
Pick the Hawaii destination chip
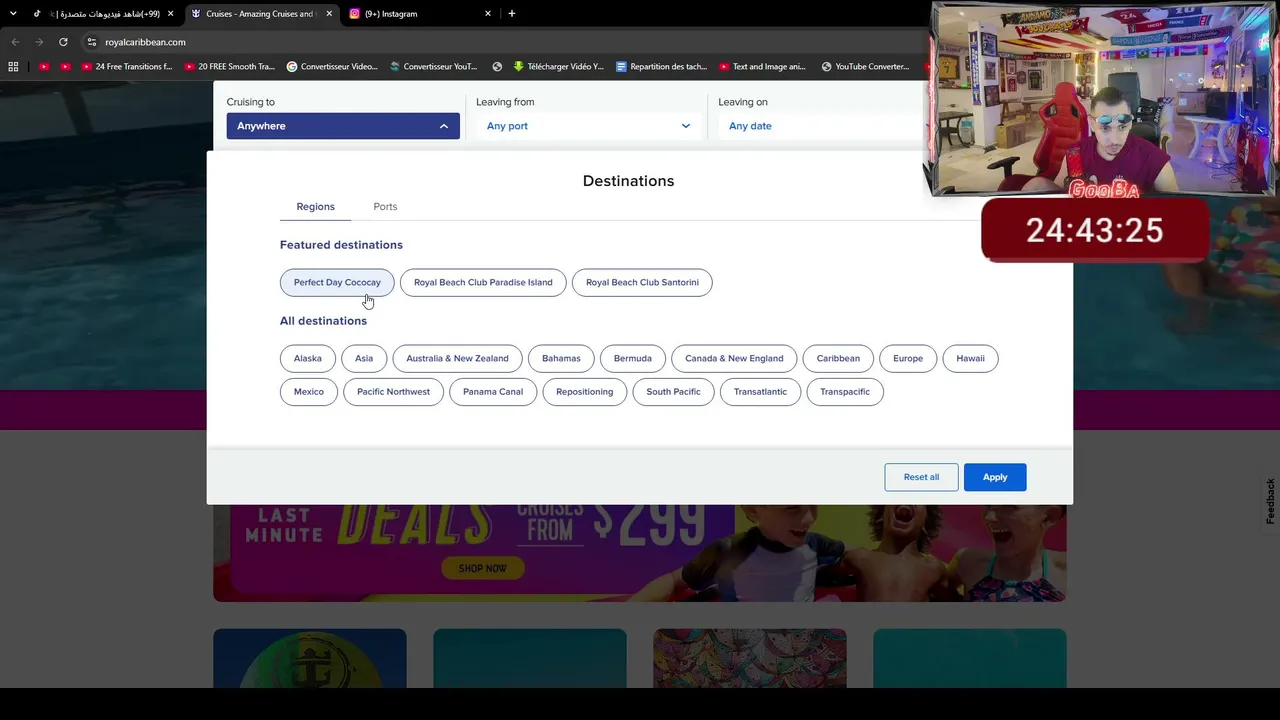pyautogui.click(x=970, y=358)
